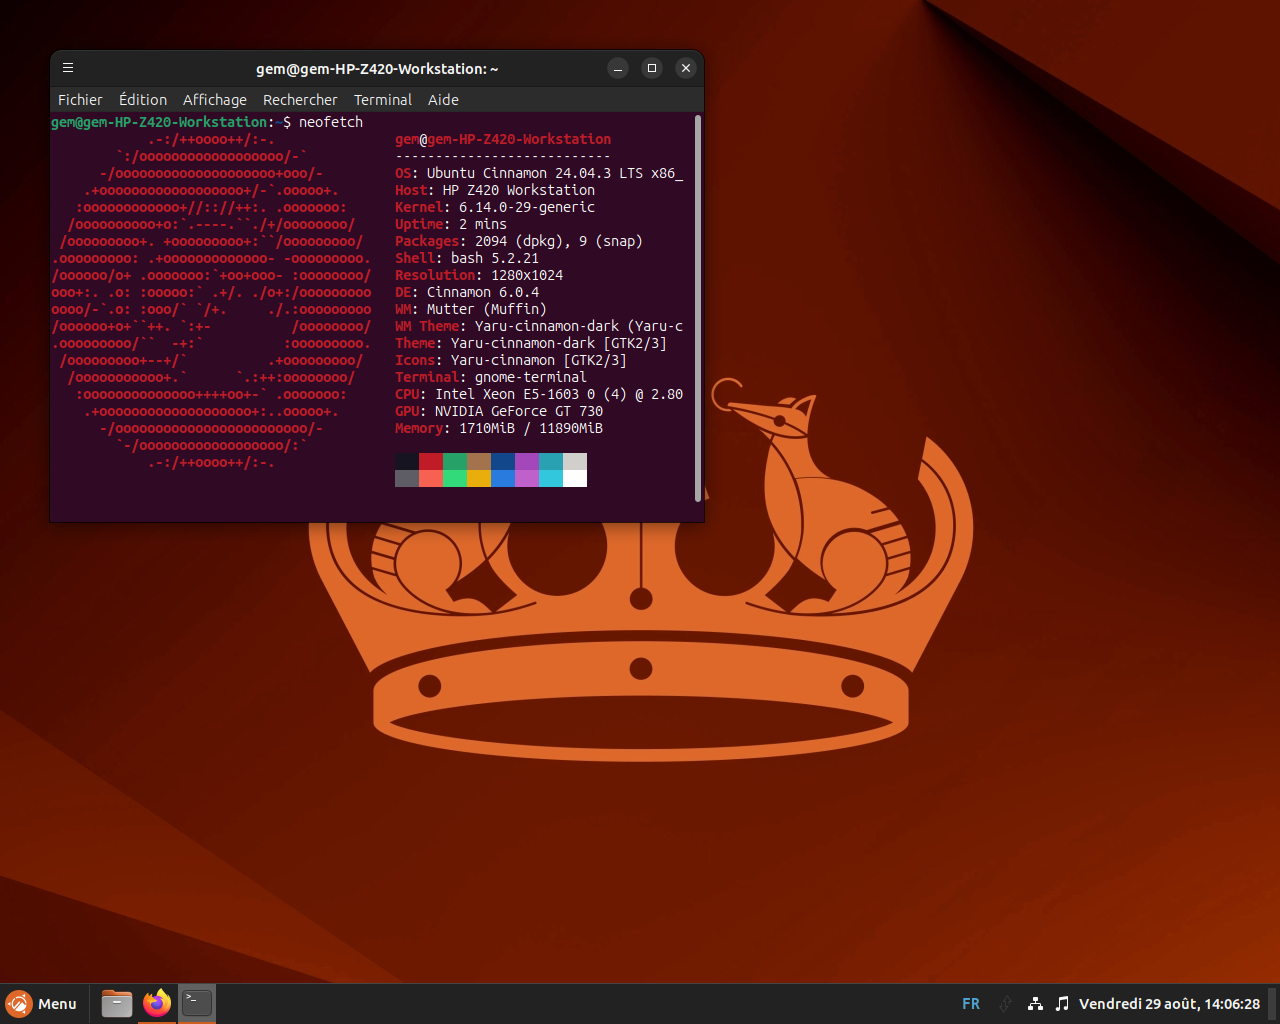Select the Terminal window in the panel

coord(197,1003)
